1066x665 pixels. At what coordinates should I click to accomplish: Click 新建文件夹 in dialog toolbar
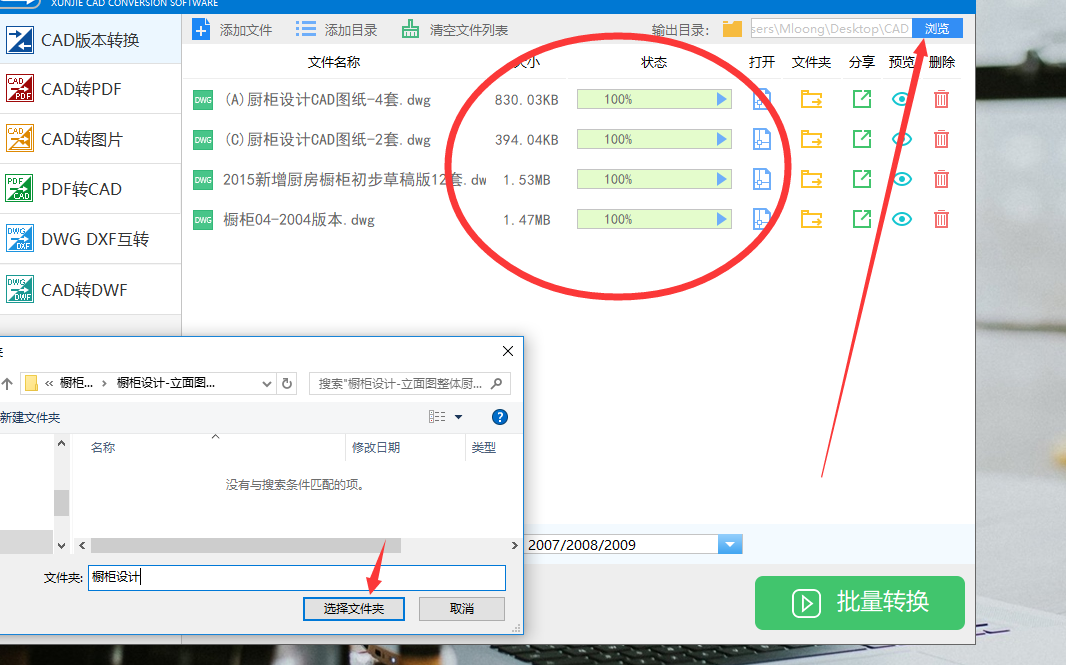pyautogui.click(x=30, y=417)
